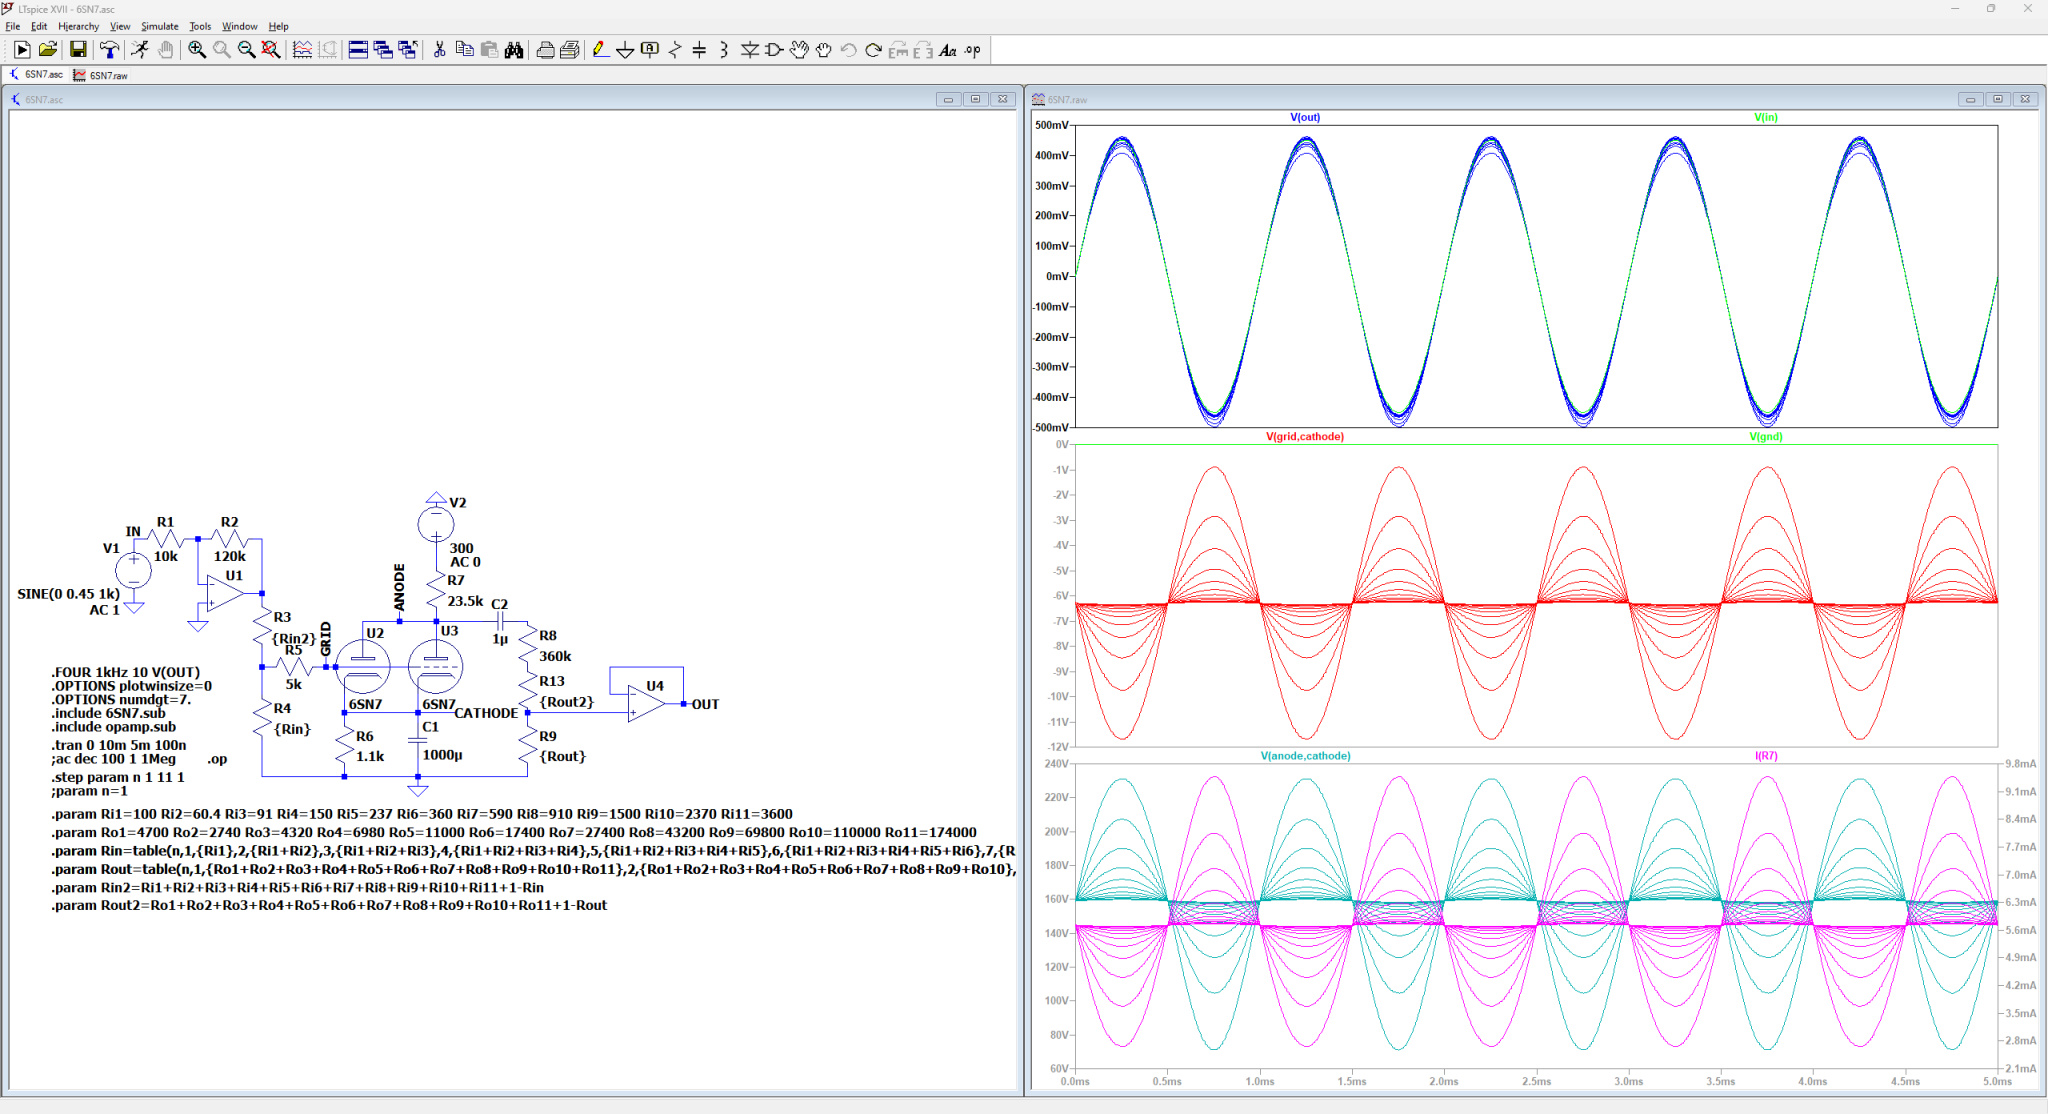This screenshot has width=2048, height=1114.
Task: Zoom to fit using the crossed magnifier icon
Action: (271, 50)
